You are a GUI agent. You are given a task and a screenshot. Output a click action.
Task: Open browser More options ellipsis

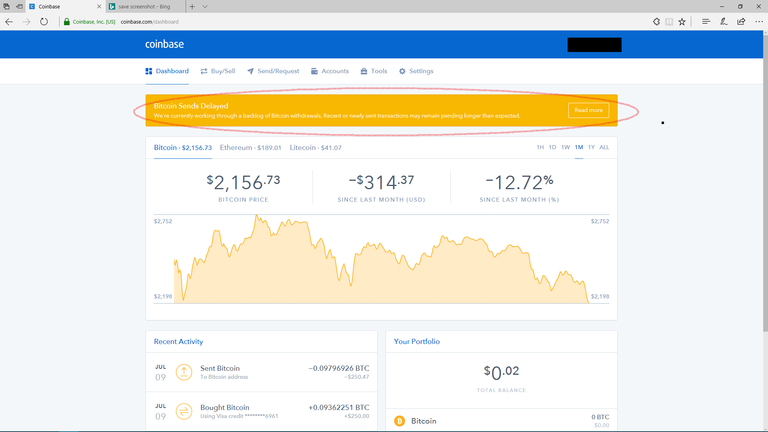(x=759, y=22)
